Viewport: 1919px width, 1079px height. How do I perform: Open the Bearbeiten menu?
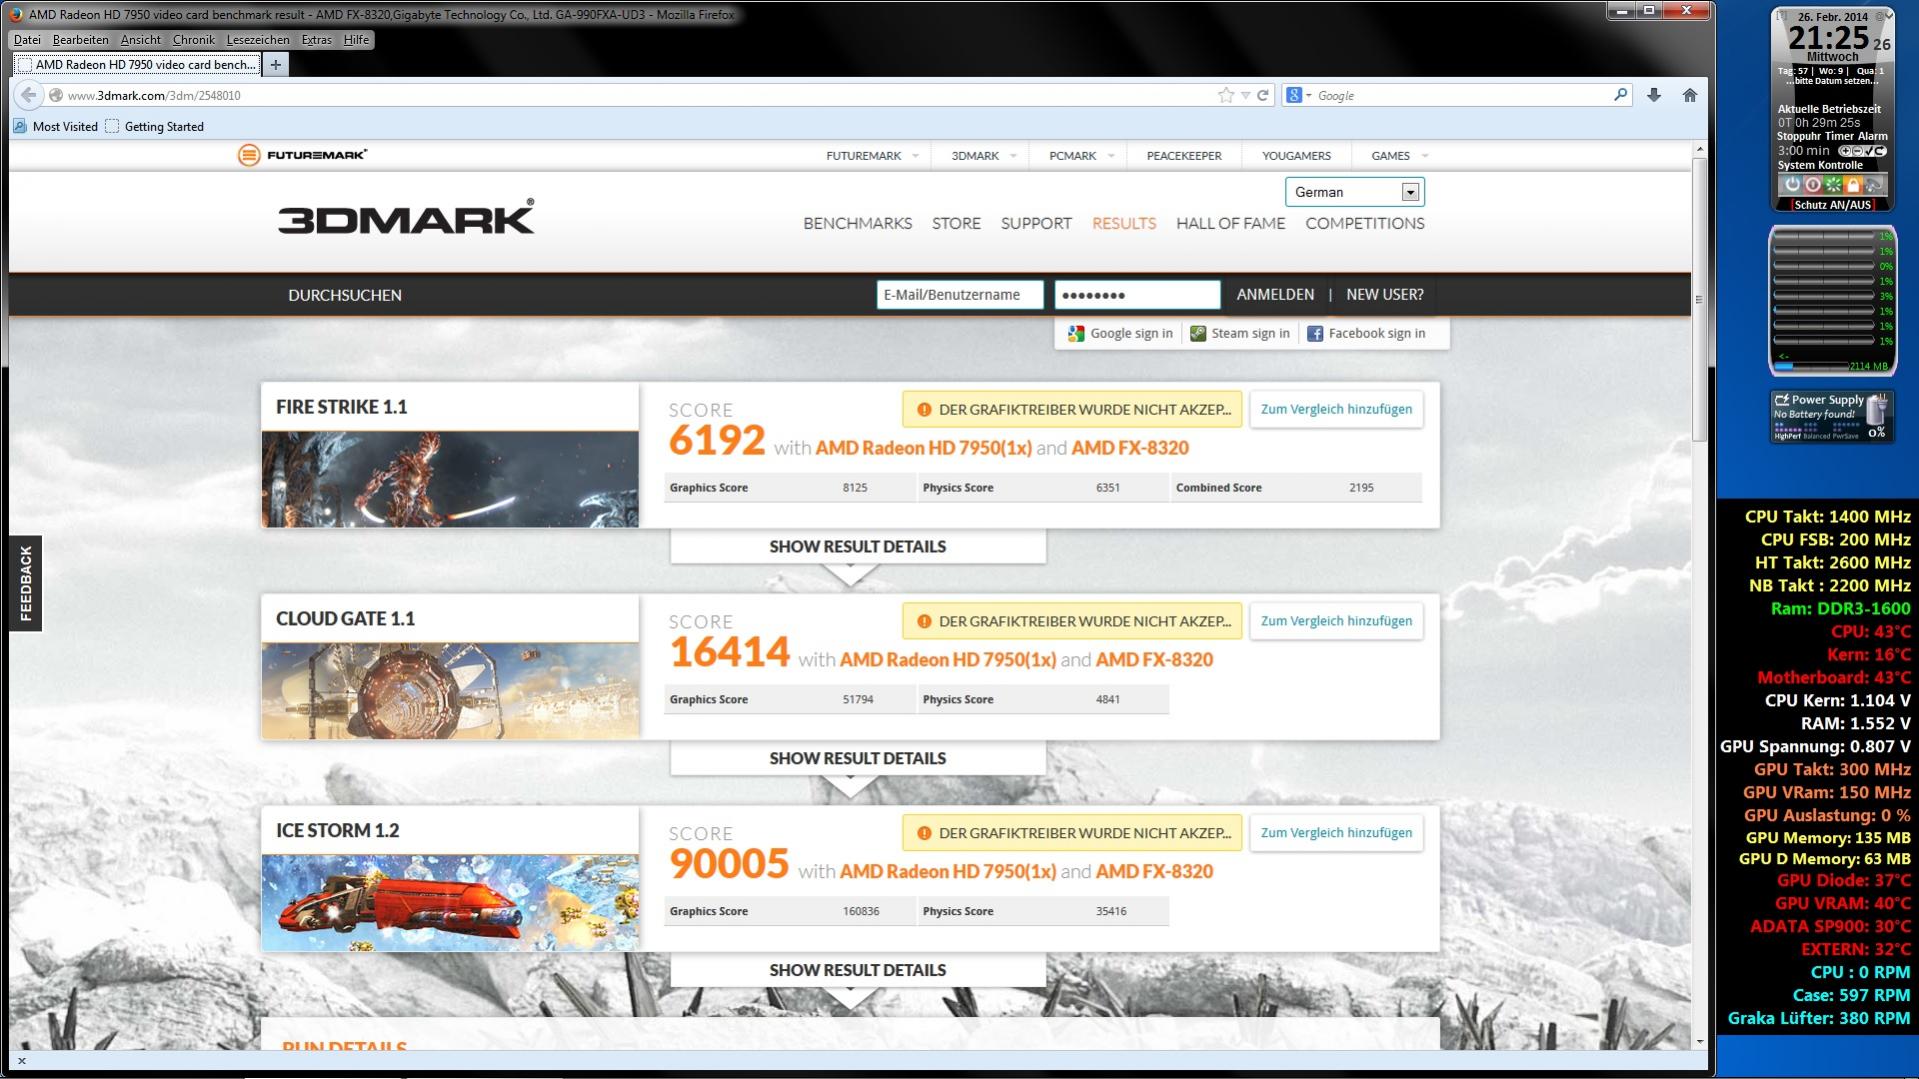(x=80, y=40)
